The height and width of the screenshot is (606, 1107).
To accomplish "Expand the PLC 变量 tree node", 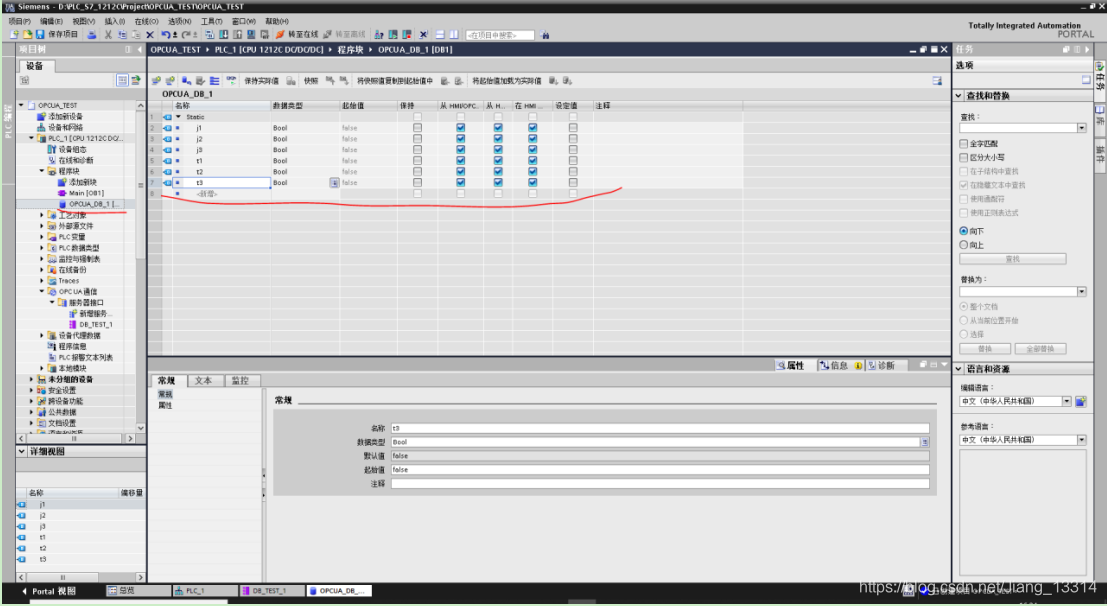I will [x=42, y=237].
